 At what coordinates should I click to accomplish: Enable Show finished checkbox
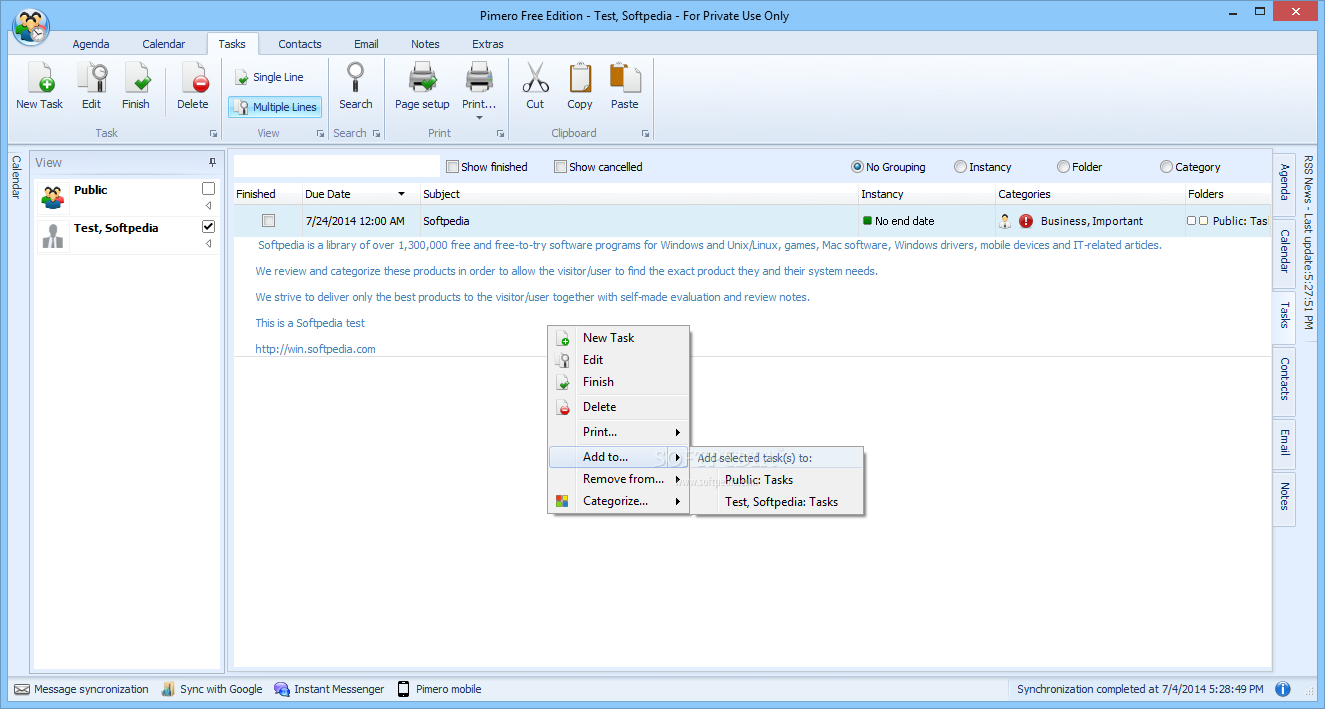[453, 167]
